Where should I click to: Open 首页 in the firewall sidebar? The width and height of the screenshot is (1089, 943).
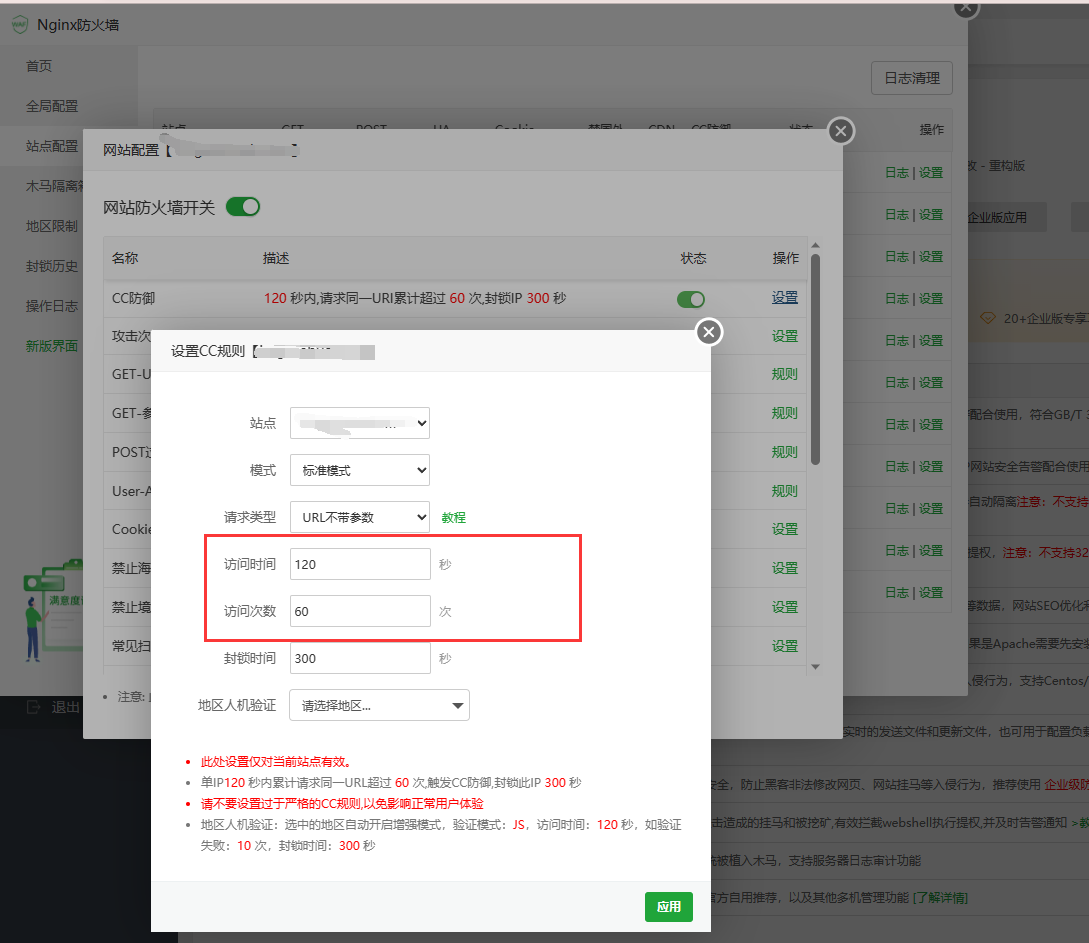tap(39, 66)
